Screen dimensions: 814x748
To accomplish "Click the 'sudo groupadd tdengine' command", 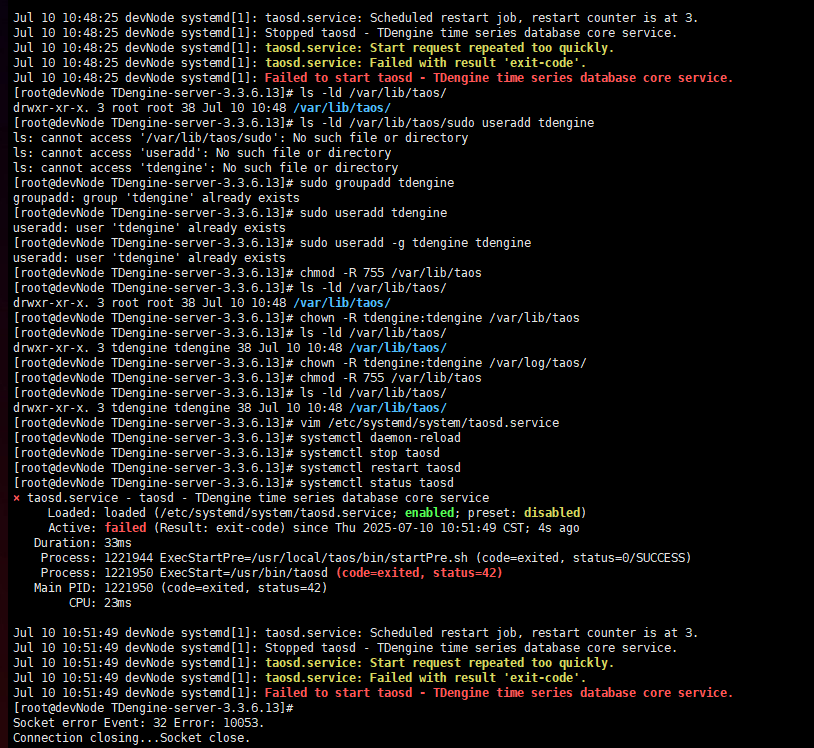I will pos(377,183).
